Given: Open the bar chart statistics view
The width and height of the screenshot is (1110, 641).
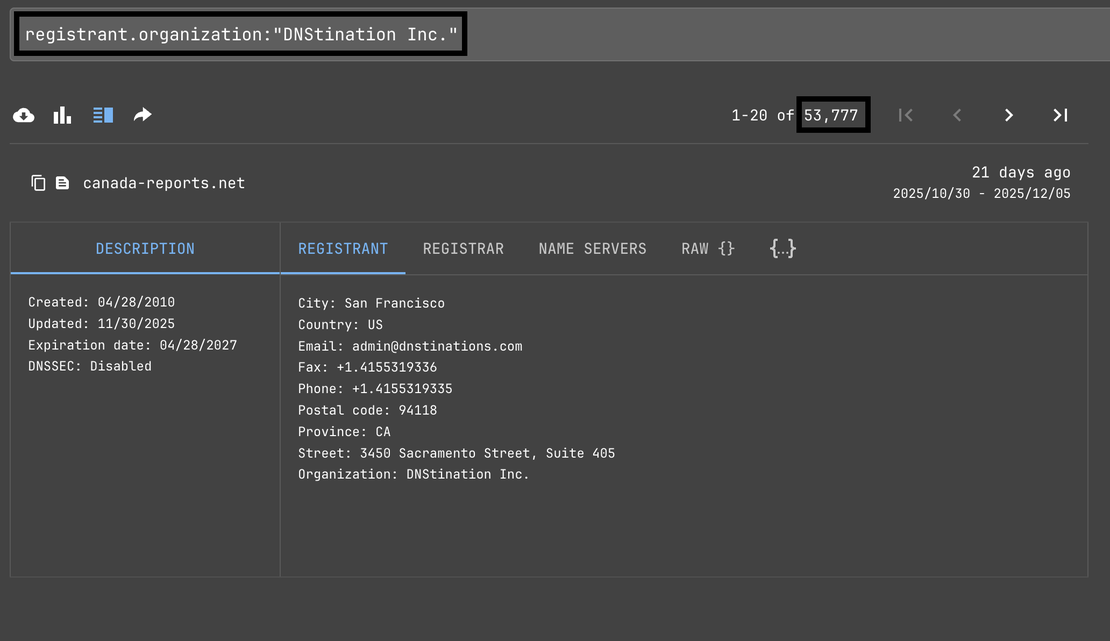Looking at the screenshot, I should click(x=62, y=115).
